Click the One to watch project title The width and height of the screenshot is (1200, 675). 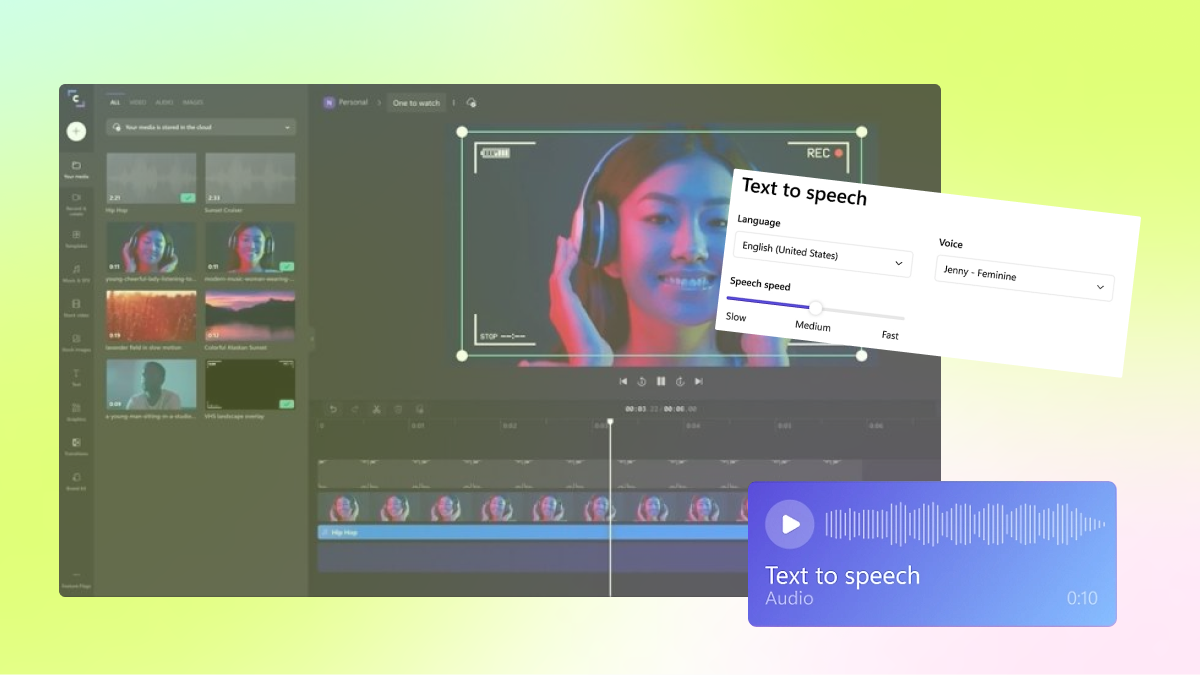pyautogui.click(x=416, y=103)
